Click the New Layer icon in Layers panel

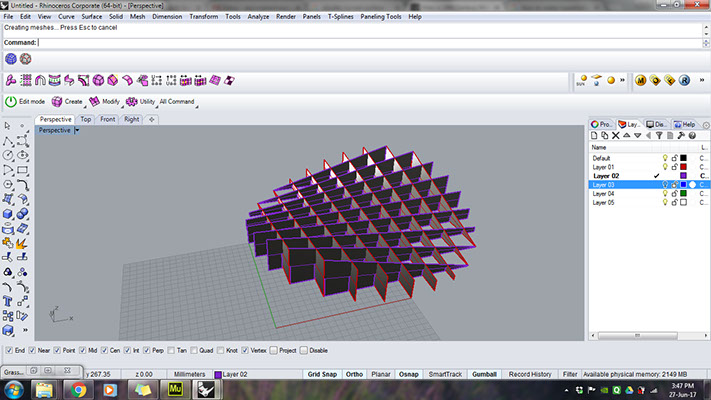(x=594, y=136)
